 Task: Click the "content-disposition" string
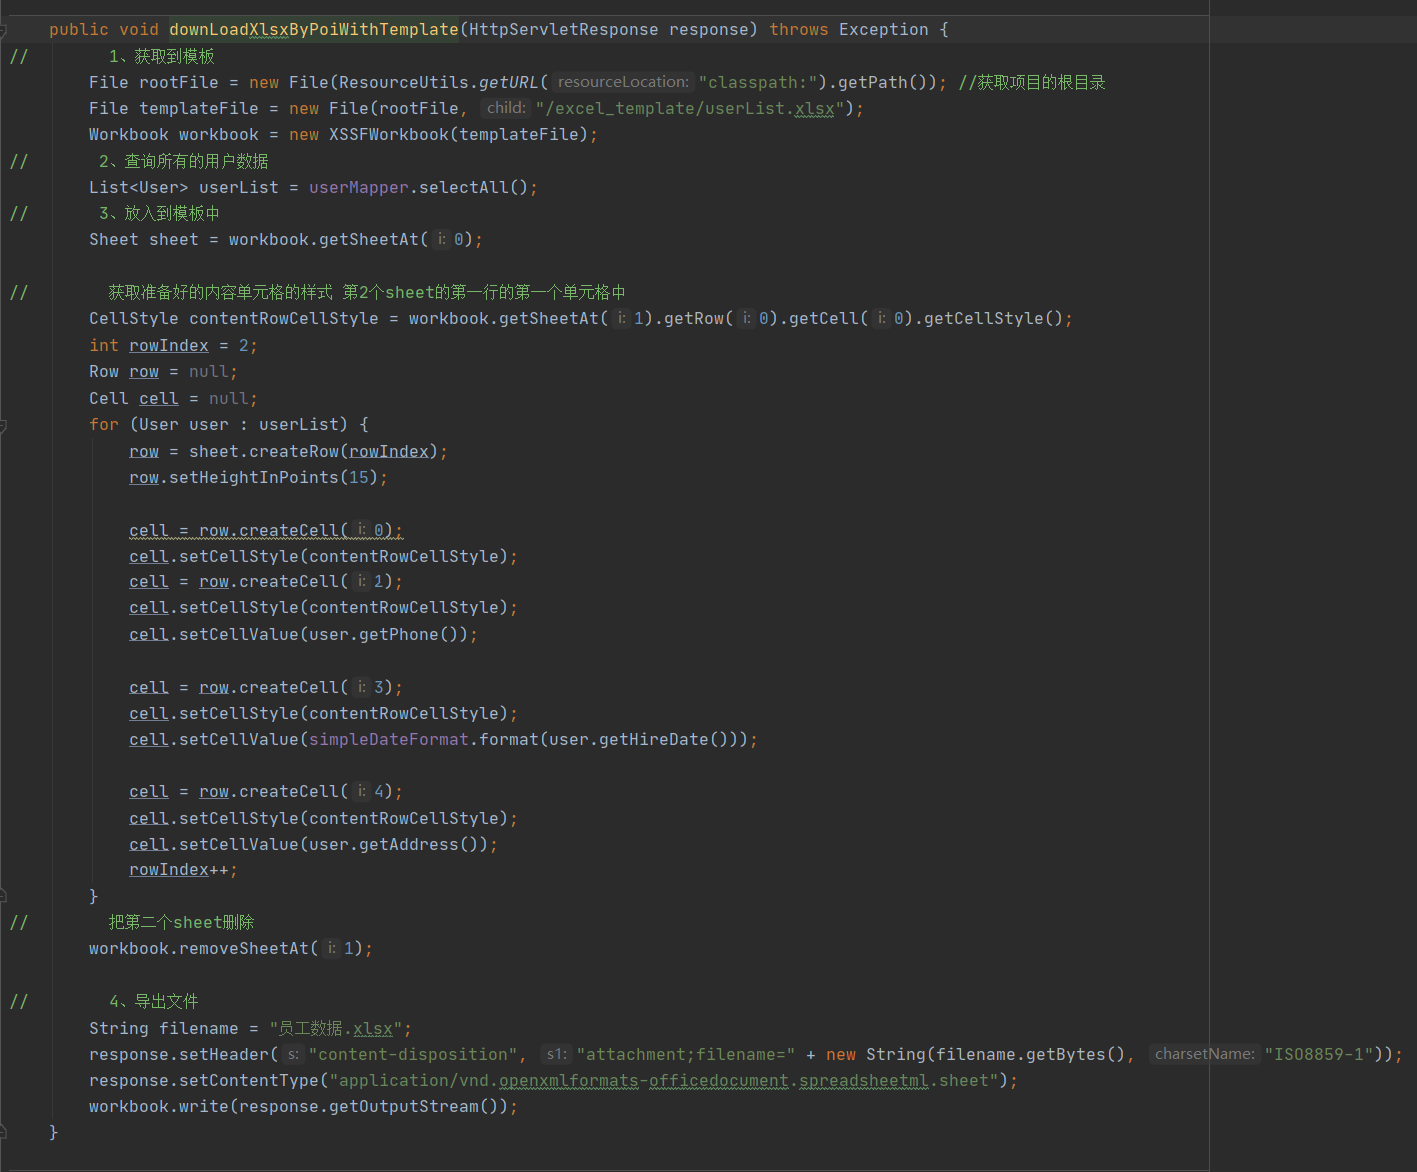point(413,1054)
